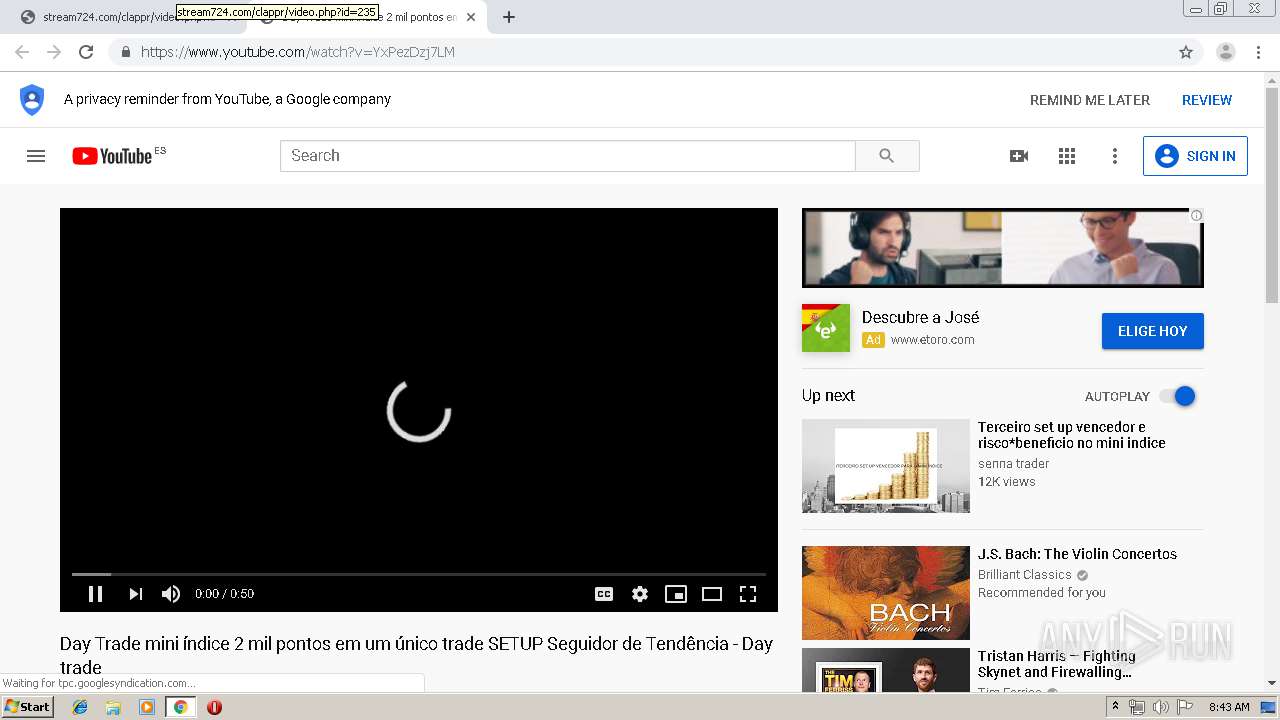Open the Terceiro set up vencedor thumbnail
Image resolution: width=1280 pixels, height=720 pixels.
click(x=886, y=466)
